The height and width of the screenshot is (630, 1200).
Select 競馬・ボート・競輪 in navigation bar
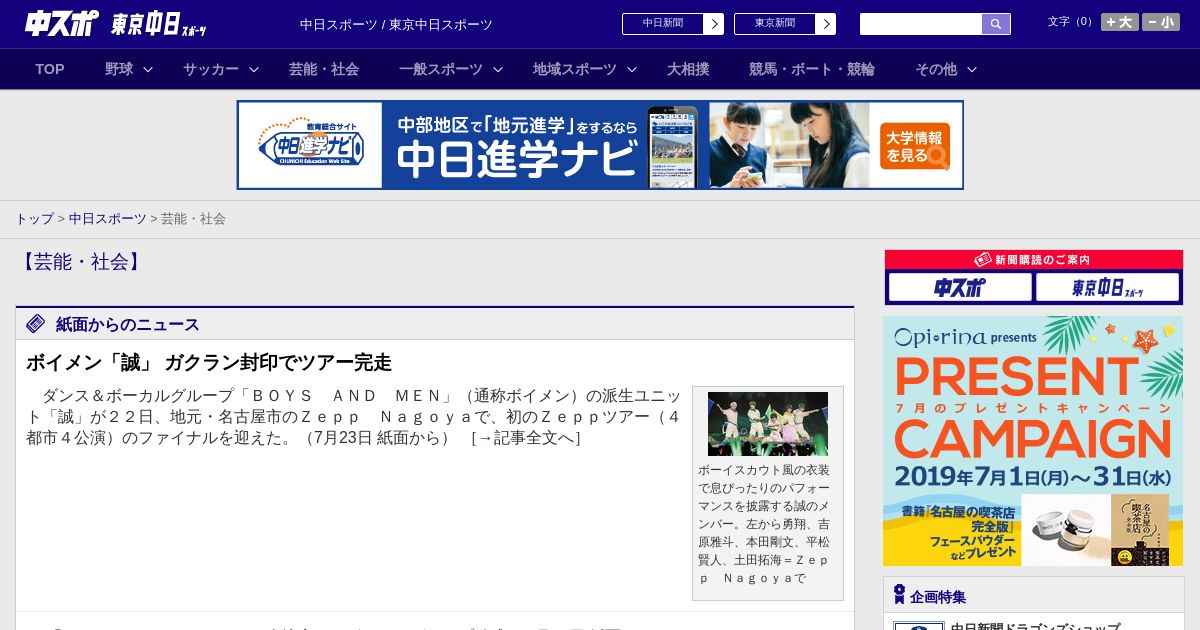click(x=812, y=69)
